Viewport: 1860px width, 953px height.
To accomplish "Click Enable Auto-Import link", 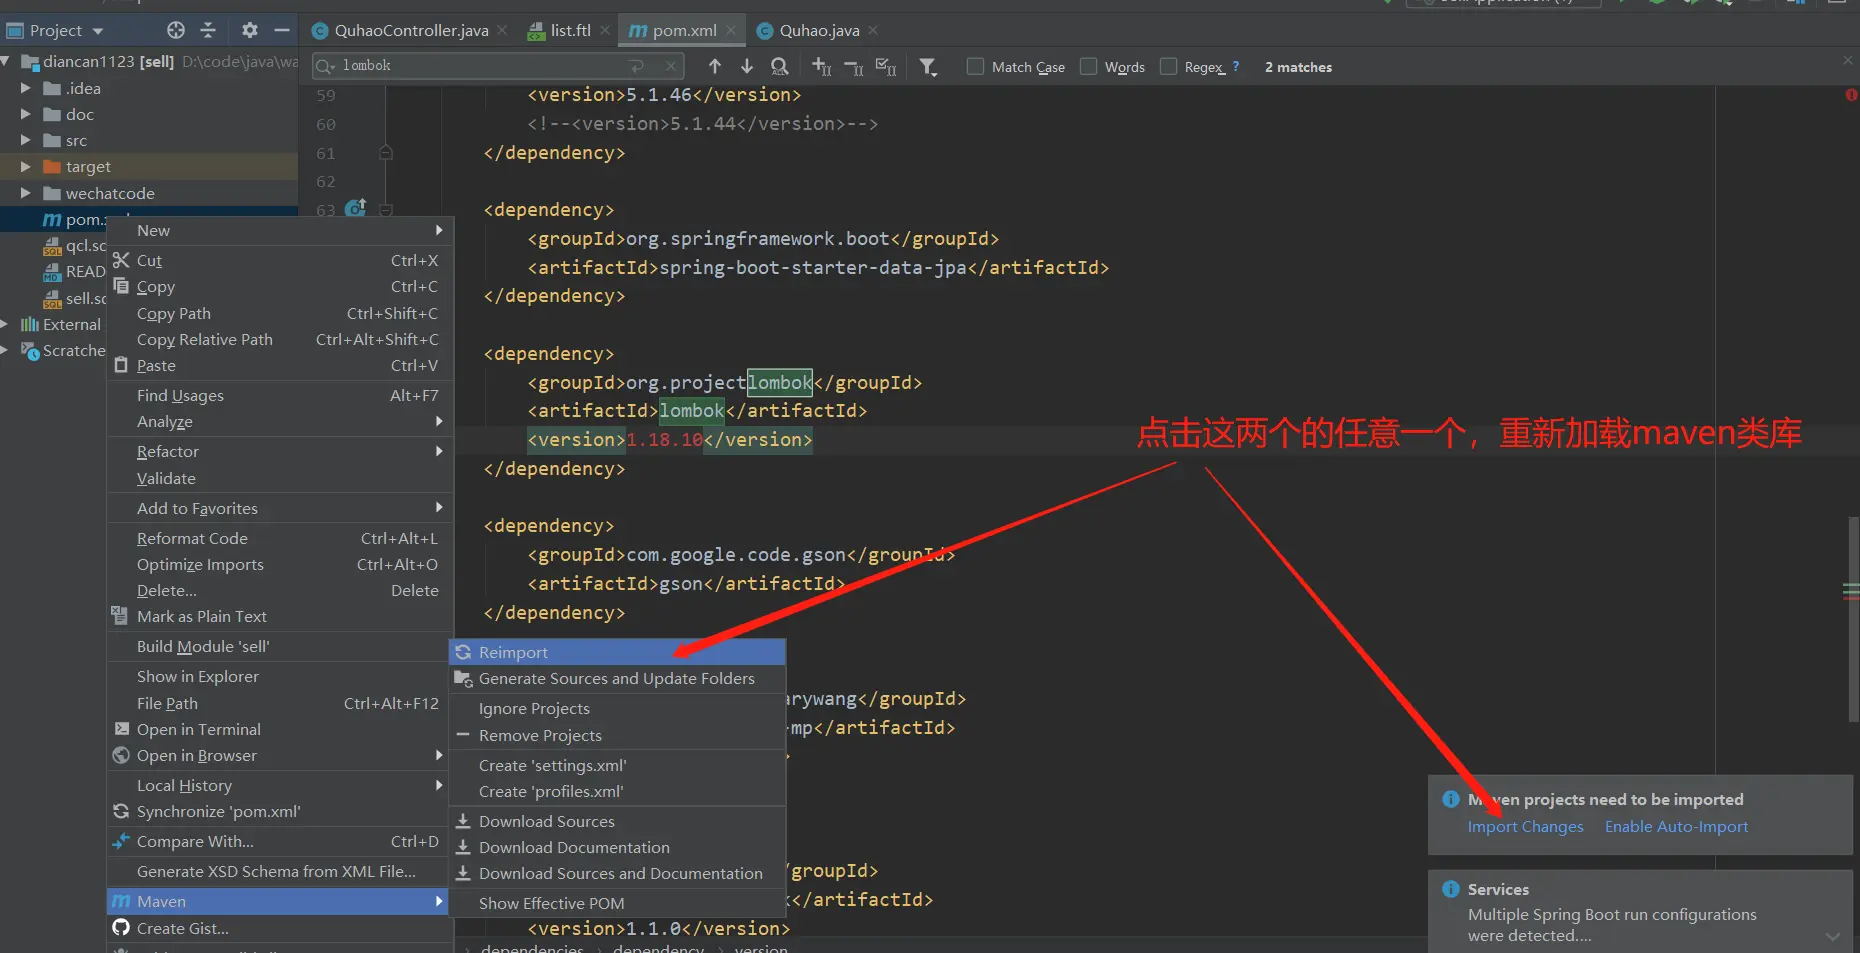I will [x=1676, y=827].
